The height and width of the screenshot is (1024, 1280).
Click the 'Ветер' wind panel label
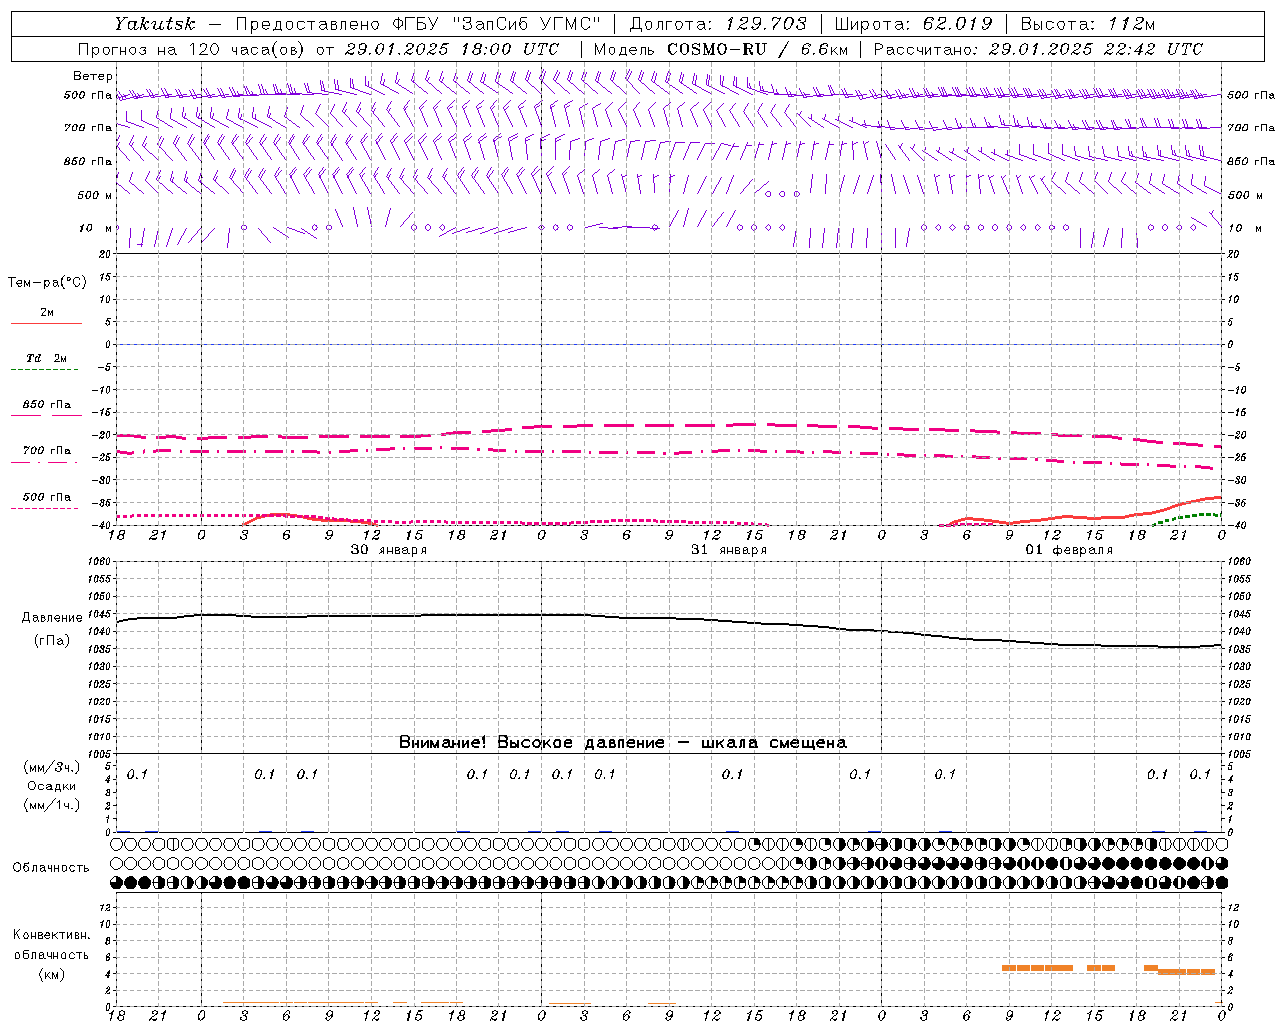(x=93, y=76)
